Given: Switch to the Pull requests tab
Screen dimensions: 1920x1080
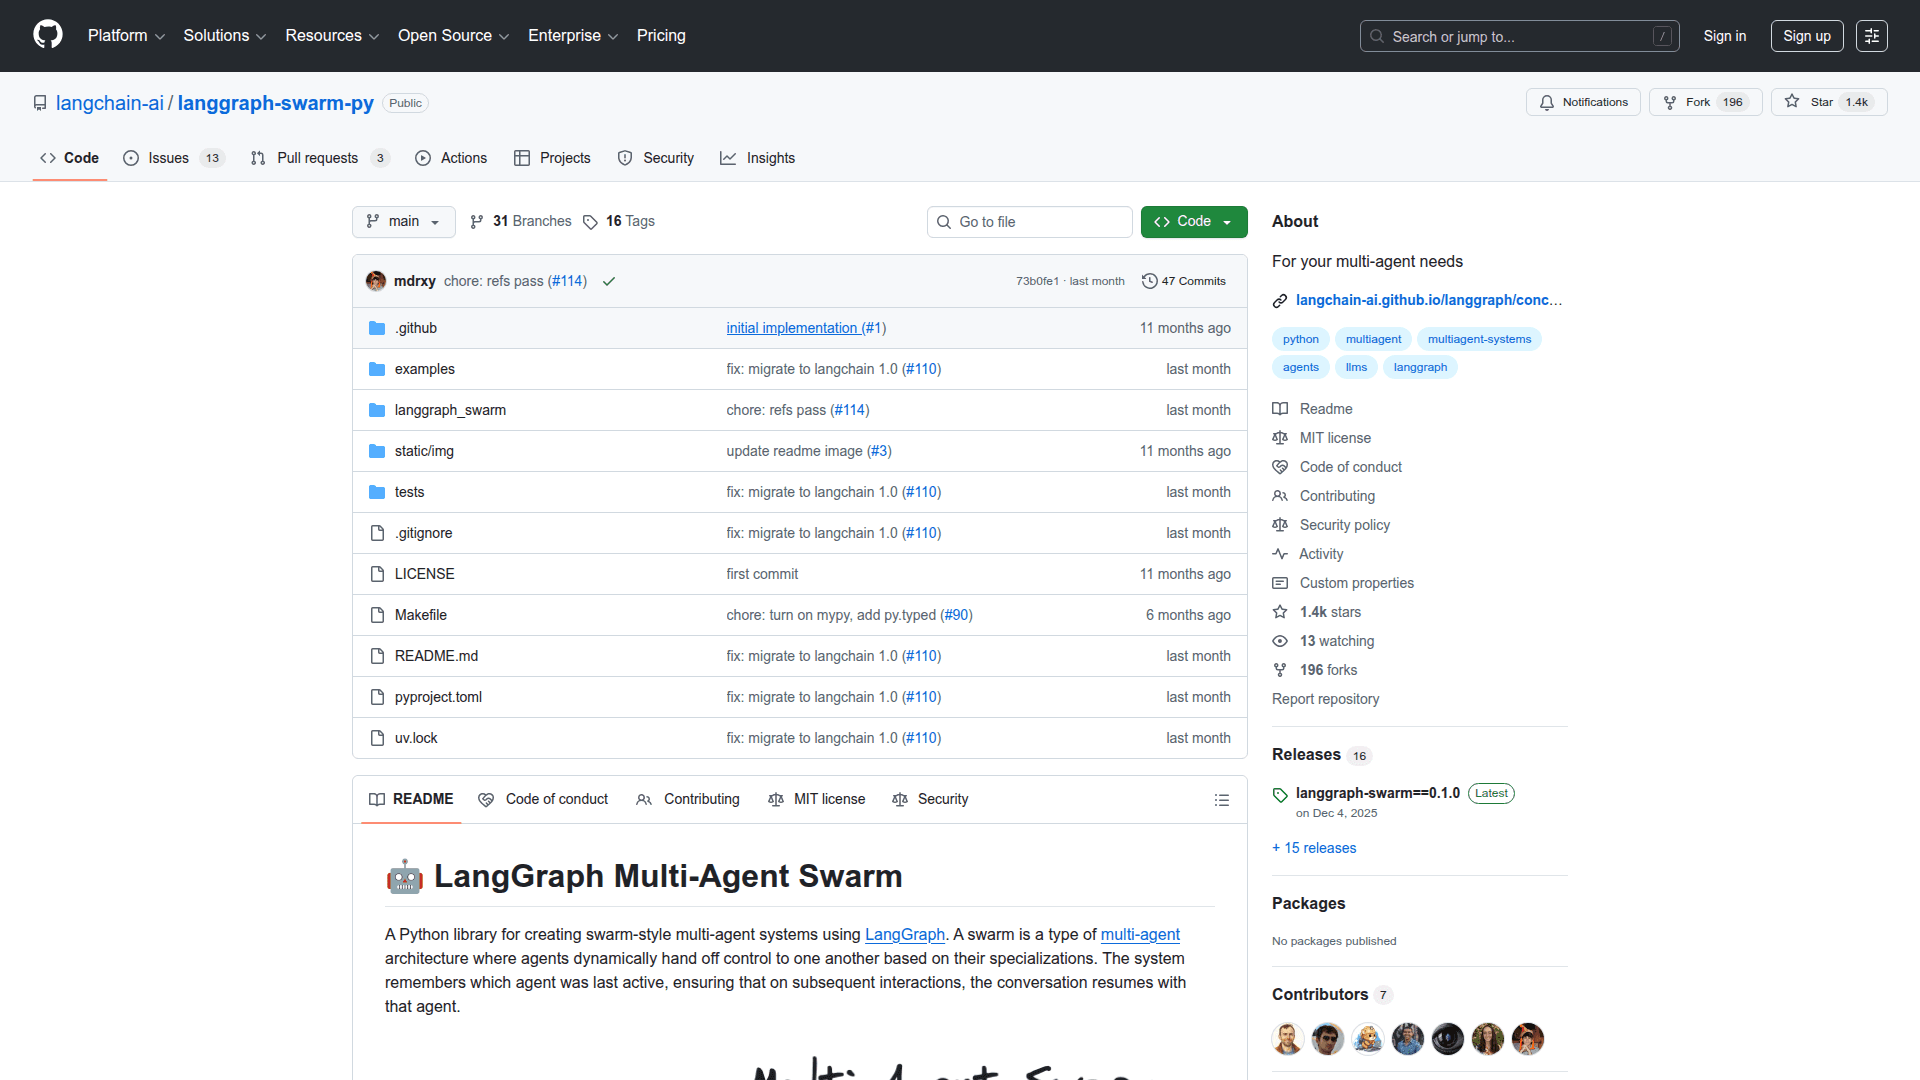Looking at the screenshot, I should (317, 157).
